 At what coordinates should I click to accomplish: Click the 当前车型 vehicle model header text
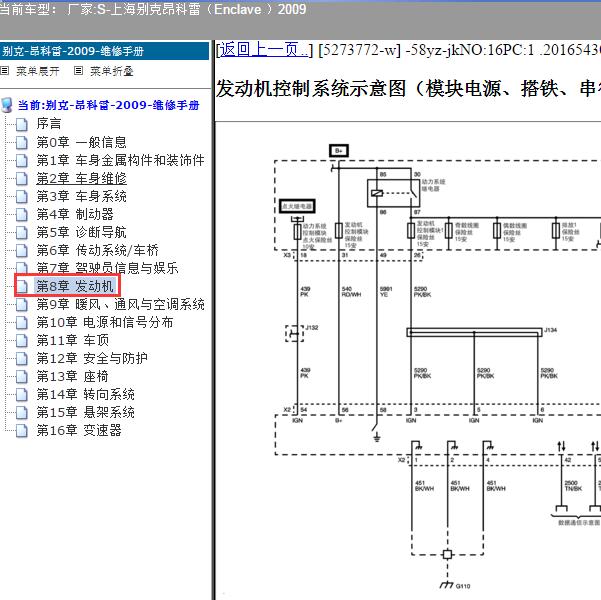[x=153, y=9]
